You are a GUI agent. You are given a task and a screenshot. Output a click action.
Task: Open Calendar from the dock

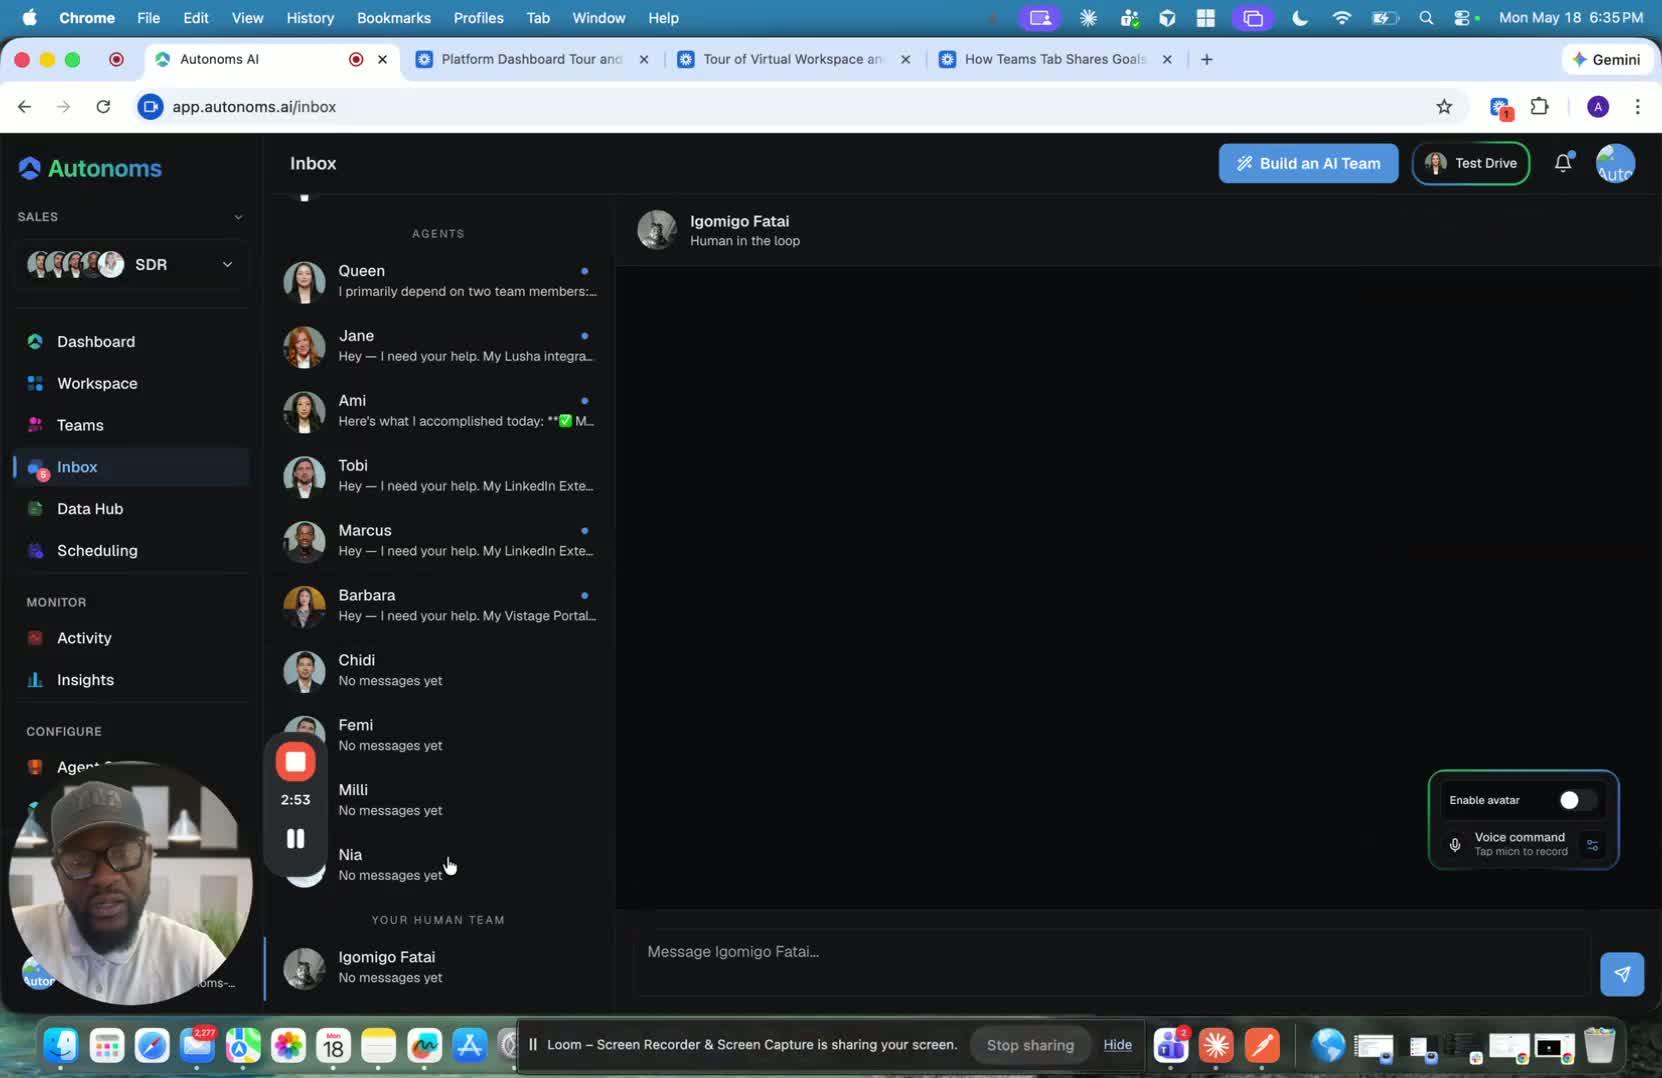333,1046
